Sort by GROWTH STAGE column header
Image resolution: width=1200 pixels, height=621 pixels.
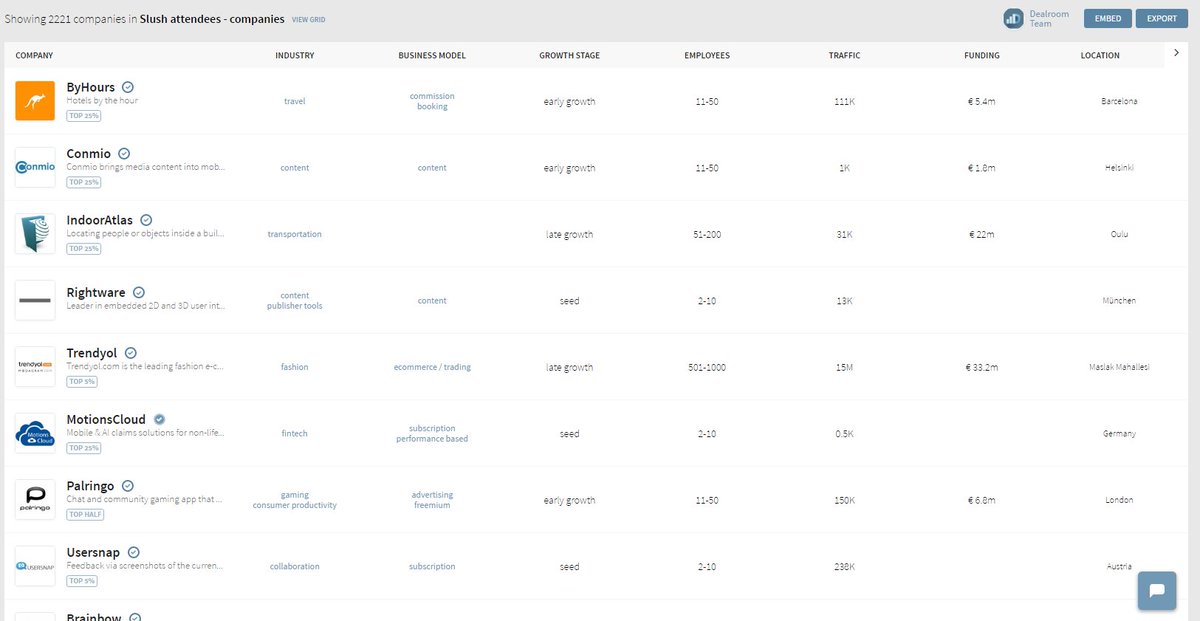click(x=569, y=55)
